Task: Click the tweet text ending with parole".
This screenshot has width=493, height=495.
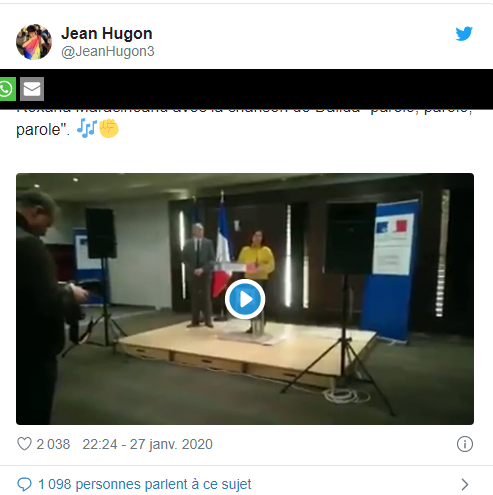Action: pyautogui.click(x=43, y=130)
